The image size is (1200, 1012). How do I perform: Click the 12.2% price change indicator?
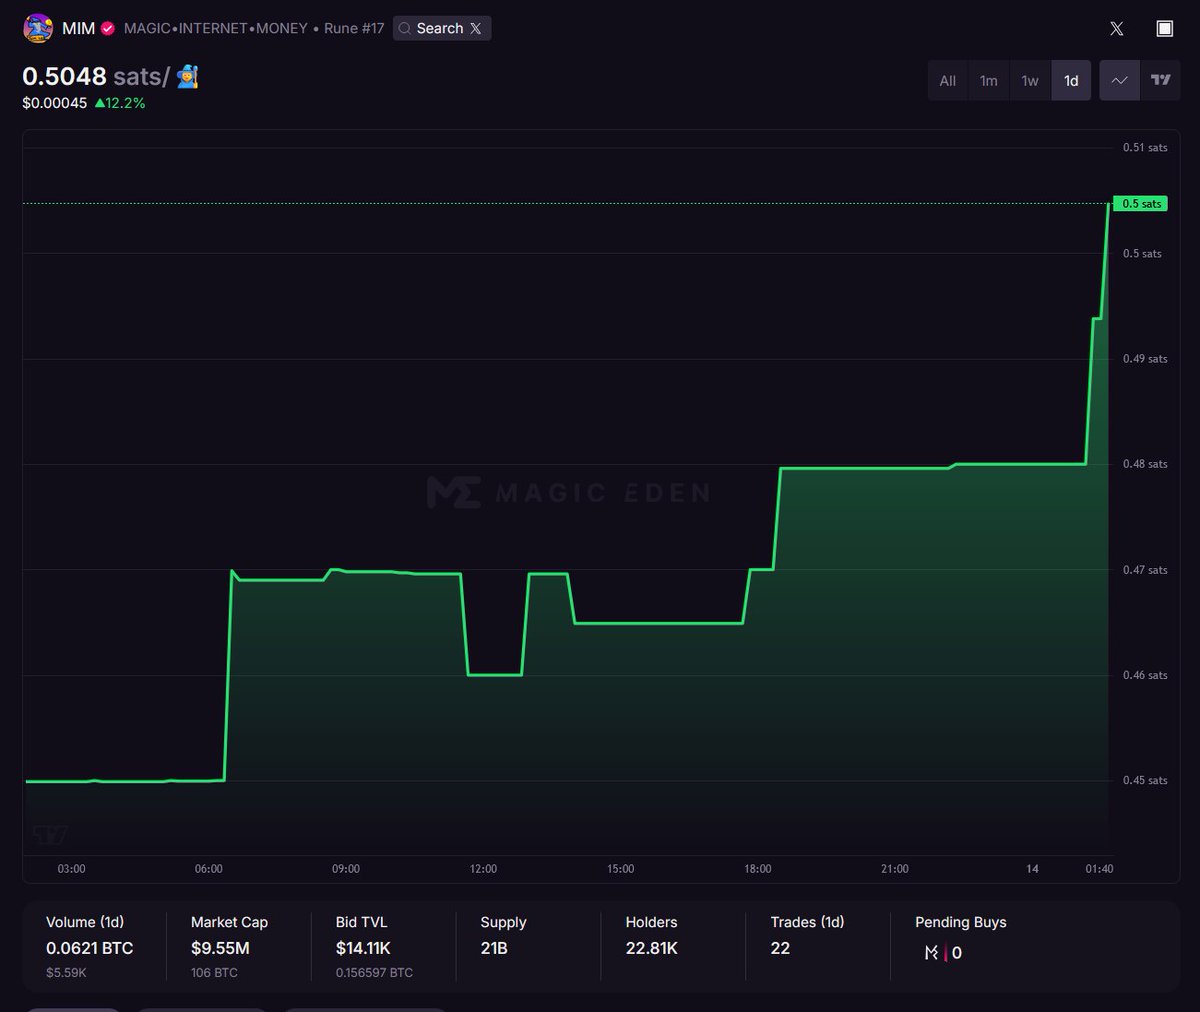pyautogui.click(x=120, y=103)
